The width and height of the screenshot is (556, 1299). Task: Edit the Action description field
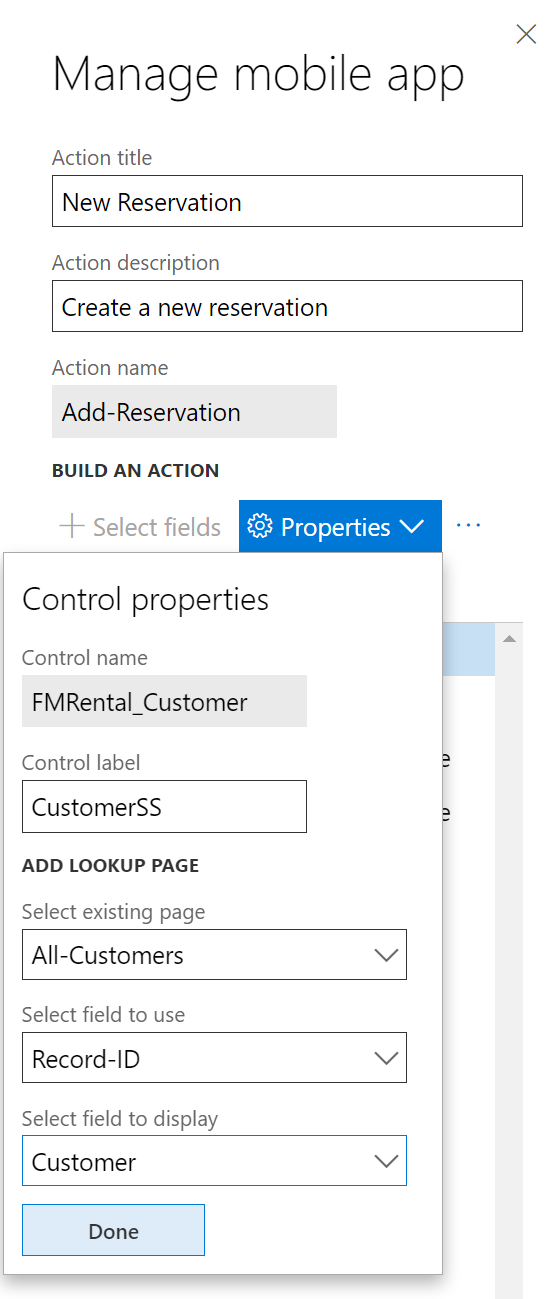(287, 306)
